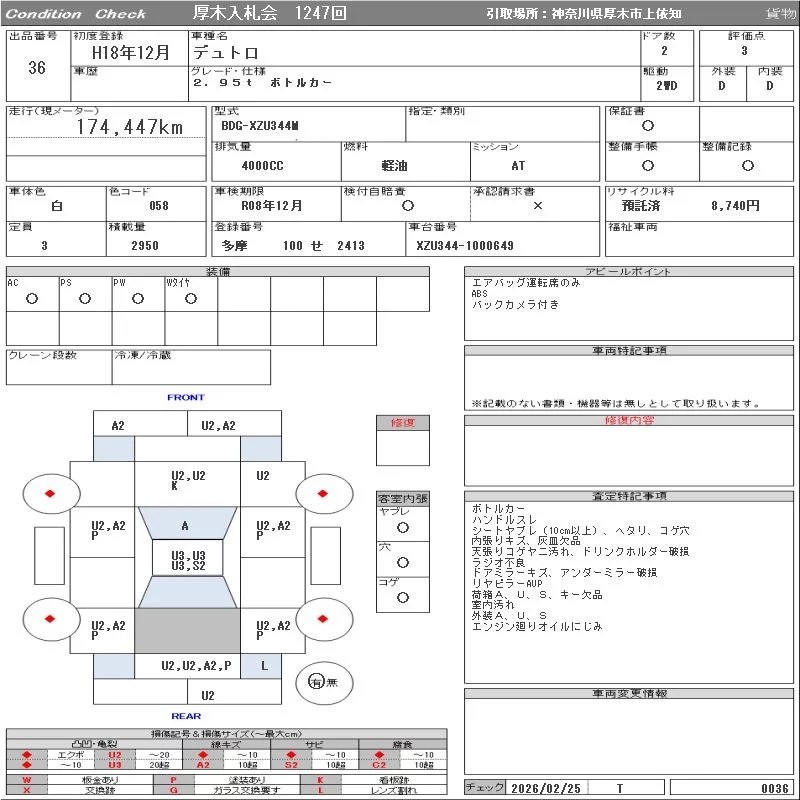
Task: Click the front-left tire red diamond marker
Action: [49, 493]
